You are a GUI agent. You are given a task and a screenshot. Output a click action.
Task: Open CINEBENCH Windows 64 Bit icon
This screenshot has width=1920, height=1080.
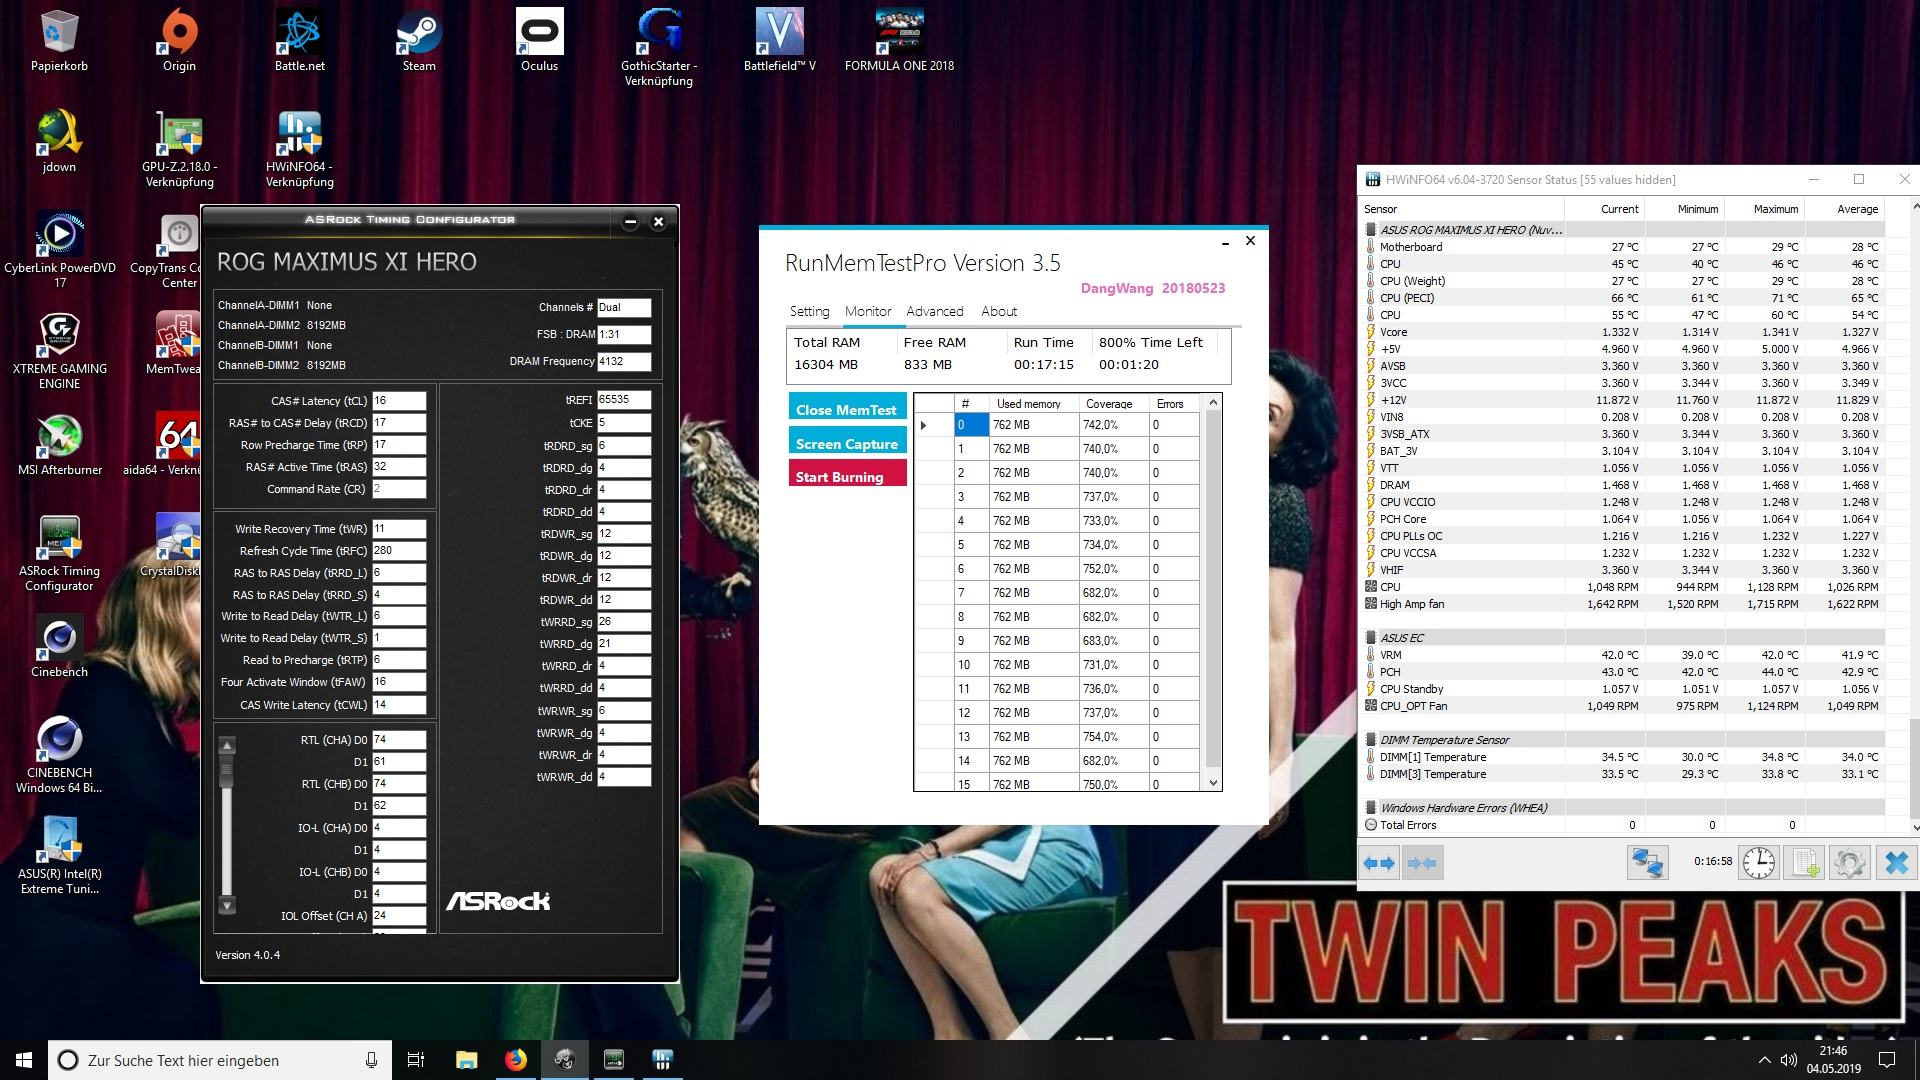pos(59,754)
